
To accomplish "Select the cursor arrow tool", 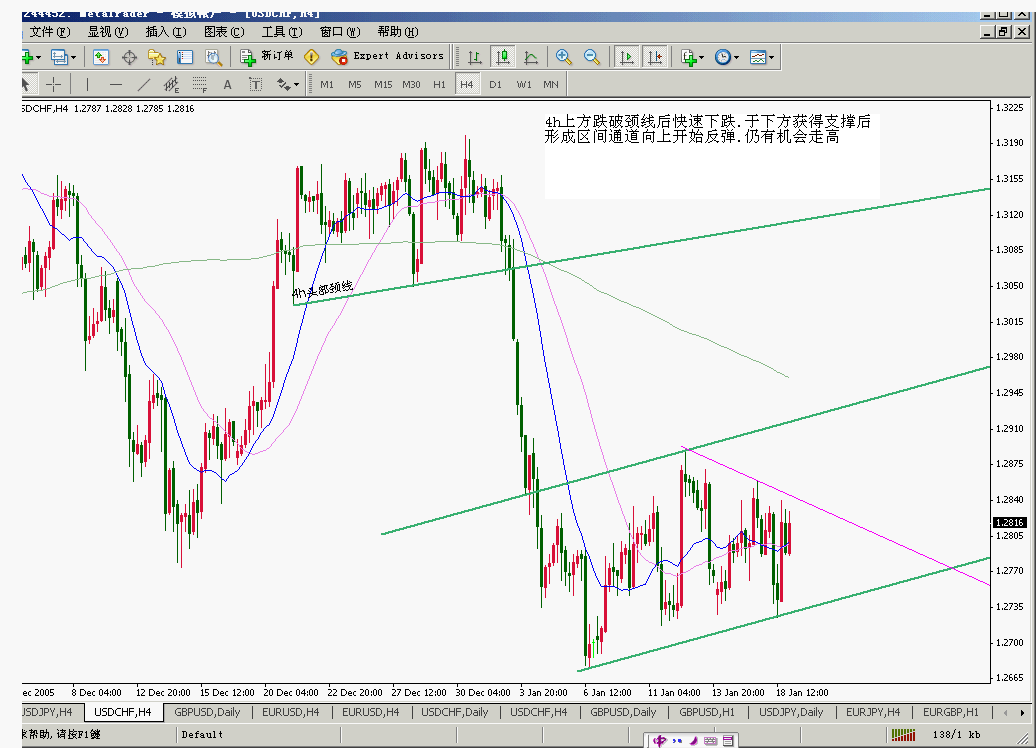I will tap(26, 85).
